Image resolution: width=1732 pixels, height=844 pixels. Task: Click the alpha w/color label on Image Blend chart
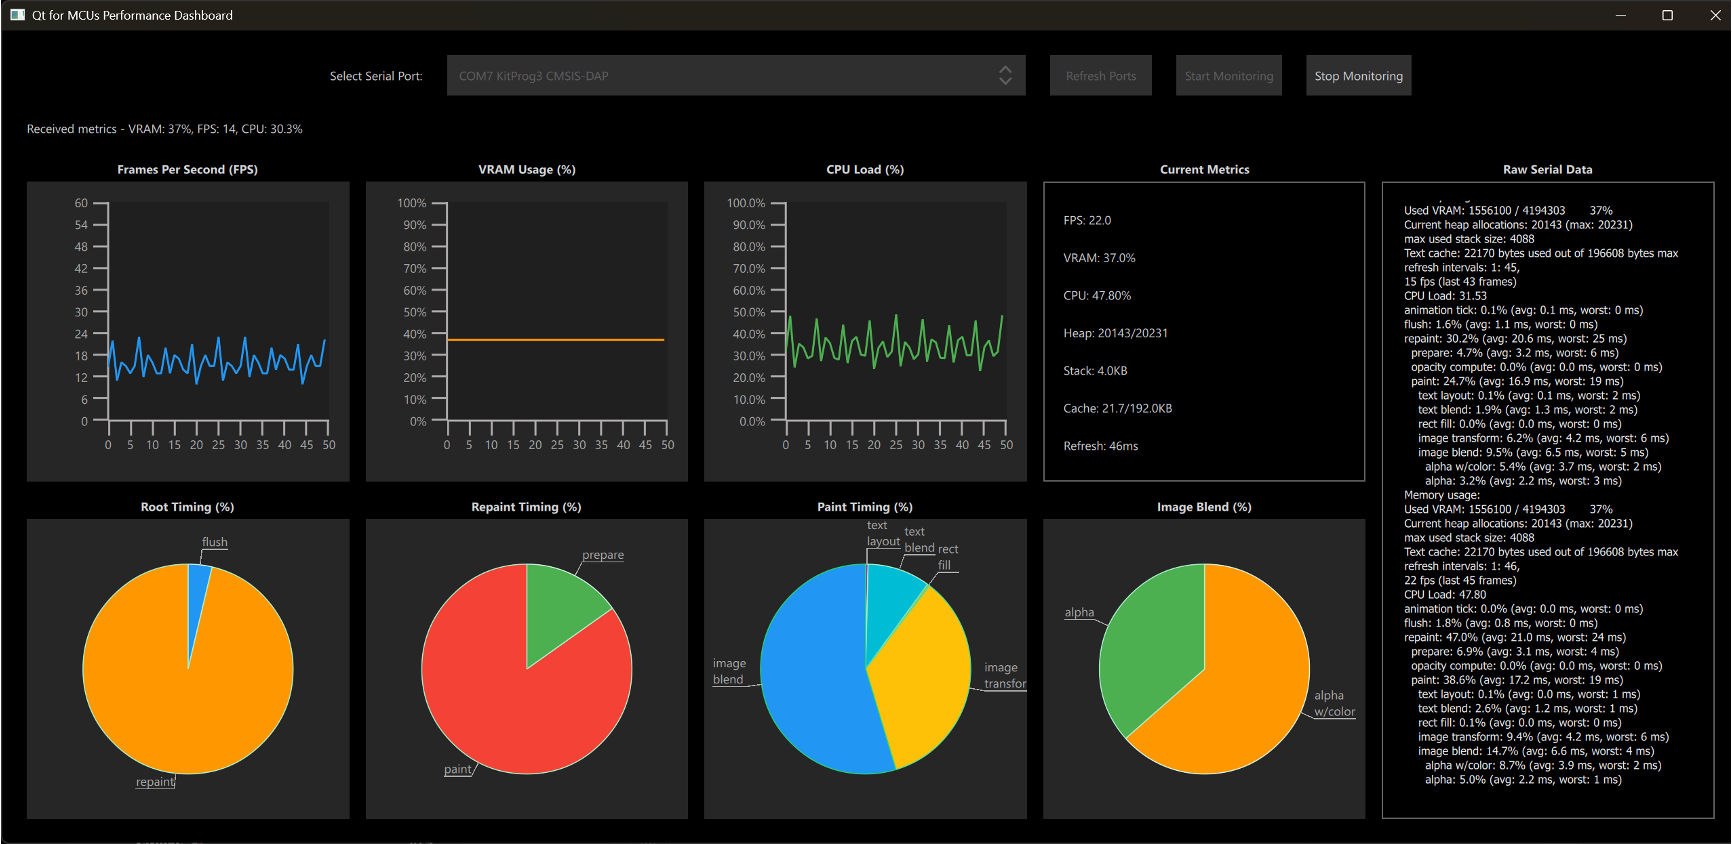click(1333, 704)
